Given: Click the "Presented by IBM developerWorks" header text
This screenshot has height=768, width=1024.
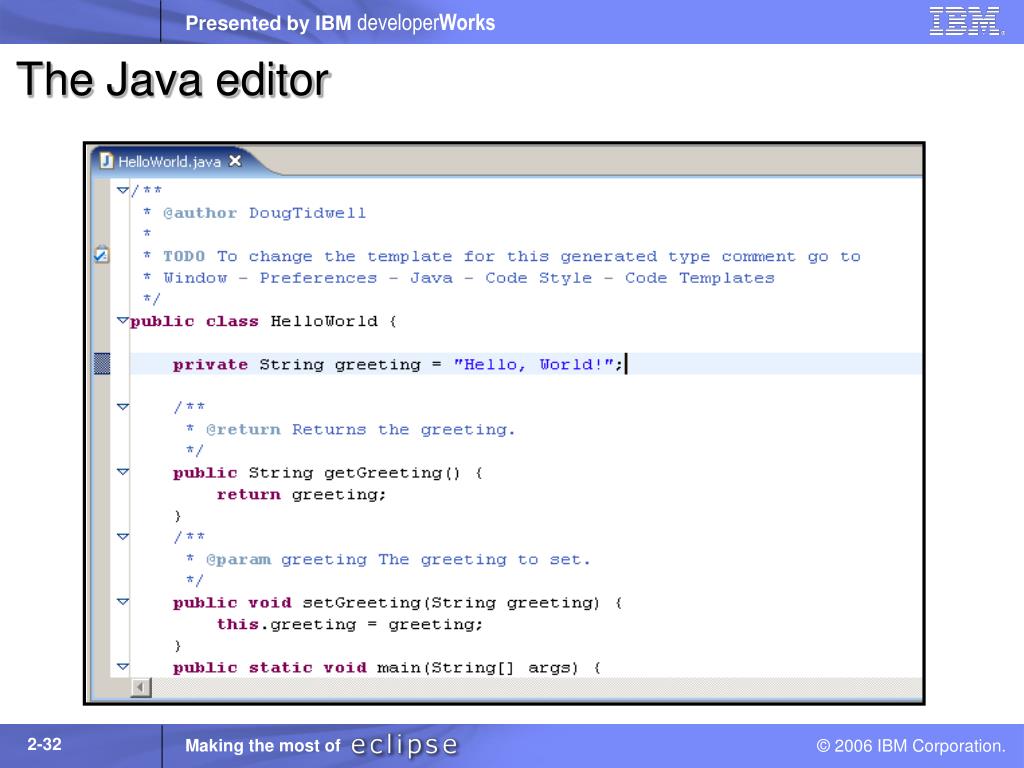Looking at the screenshot, I should [x=340, y=23].
